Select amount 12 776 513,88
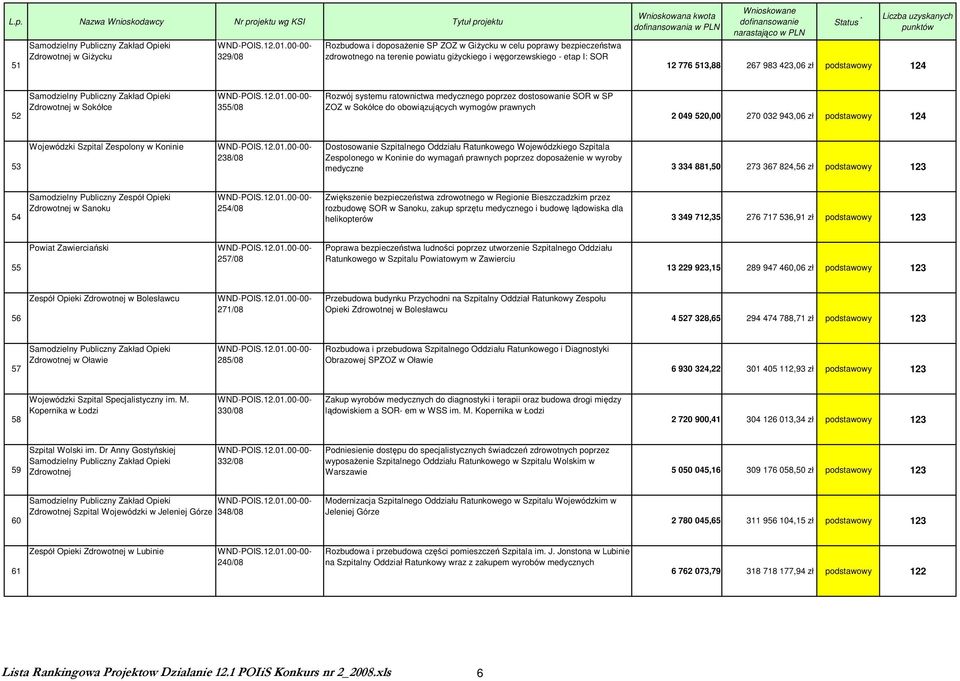This screenshot has width=960, height=681. pyautogui.click(x=694, y=66)
